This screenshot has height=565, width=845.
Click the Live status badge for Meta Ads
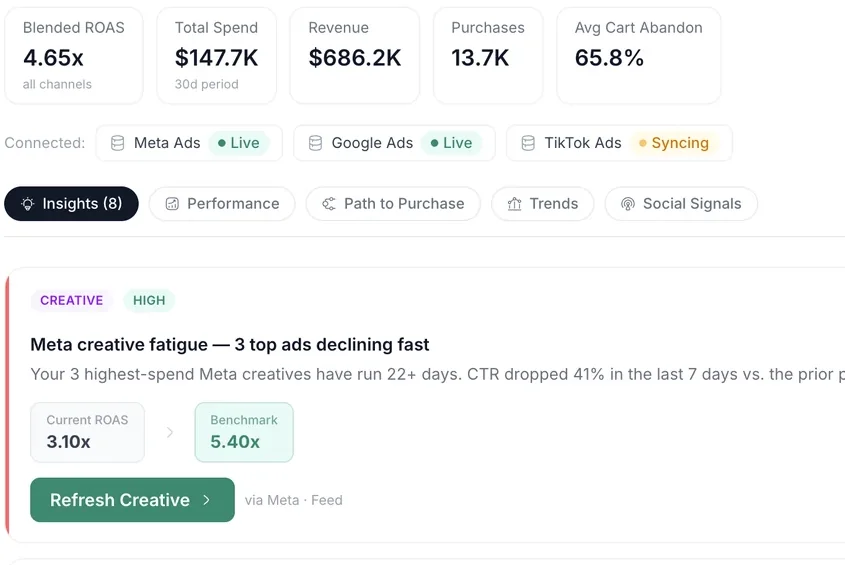click(x=239, y=143)
